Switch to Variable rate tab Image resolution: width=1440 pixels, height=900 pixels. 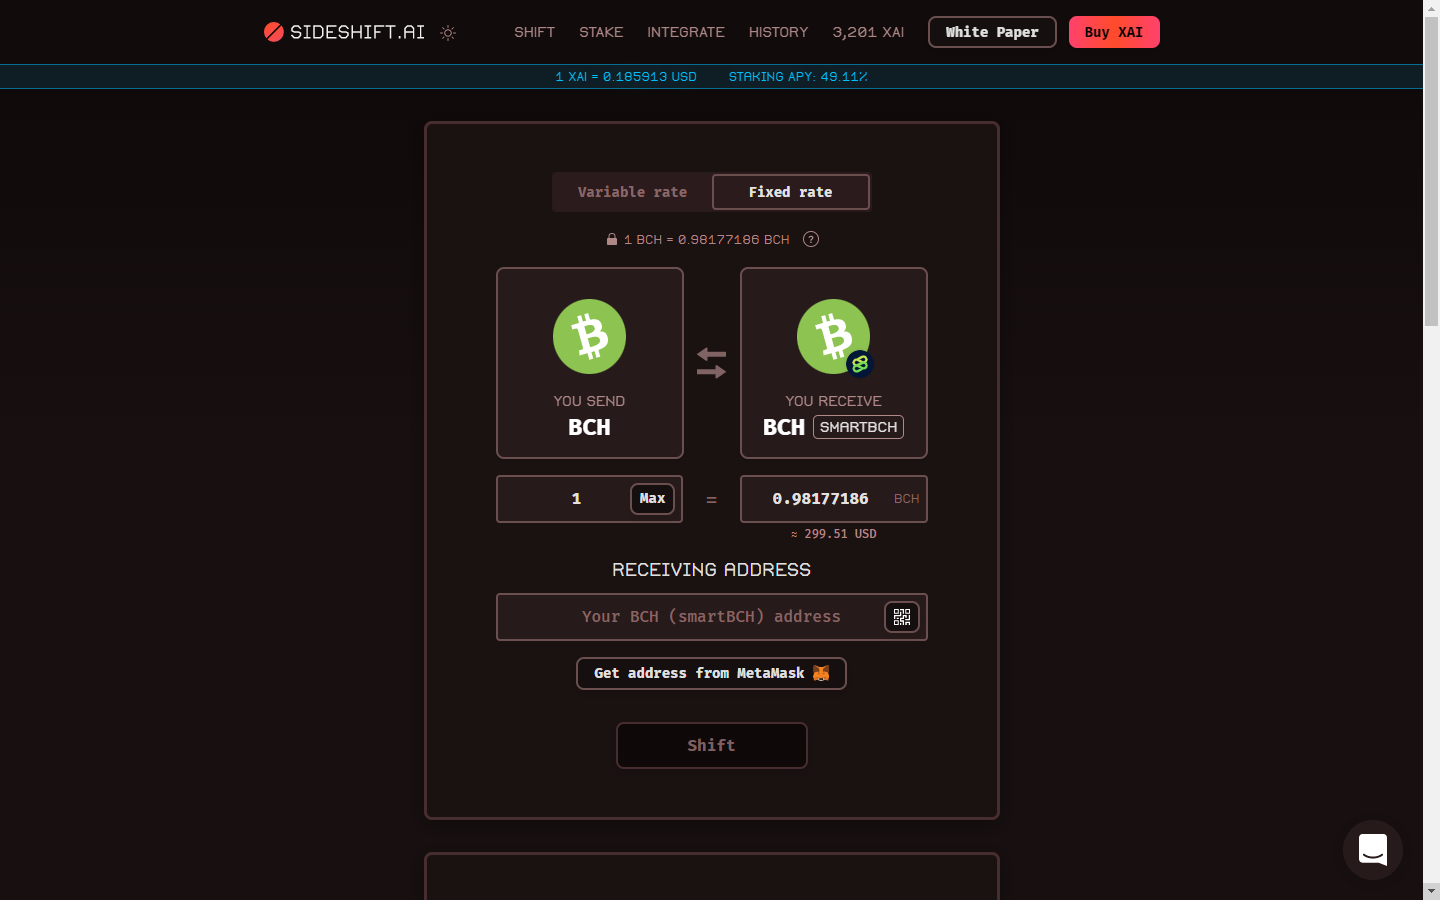click(632, 192)
